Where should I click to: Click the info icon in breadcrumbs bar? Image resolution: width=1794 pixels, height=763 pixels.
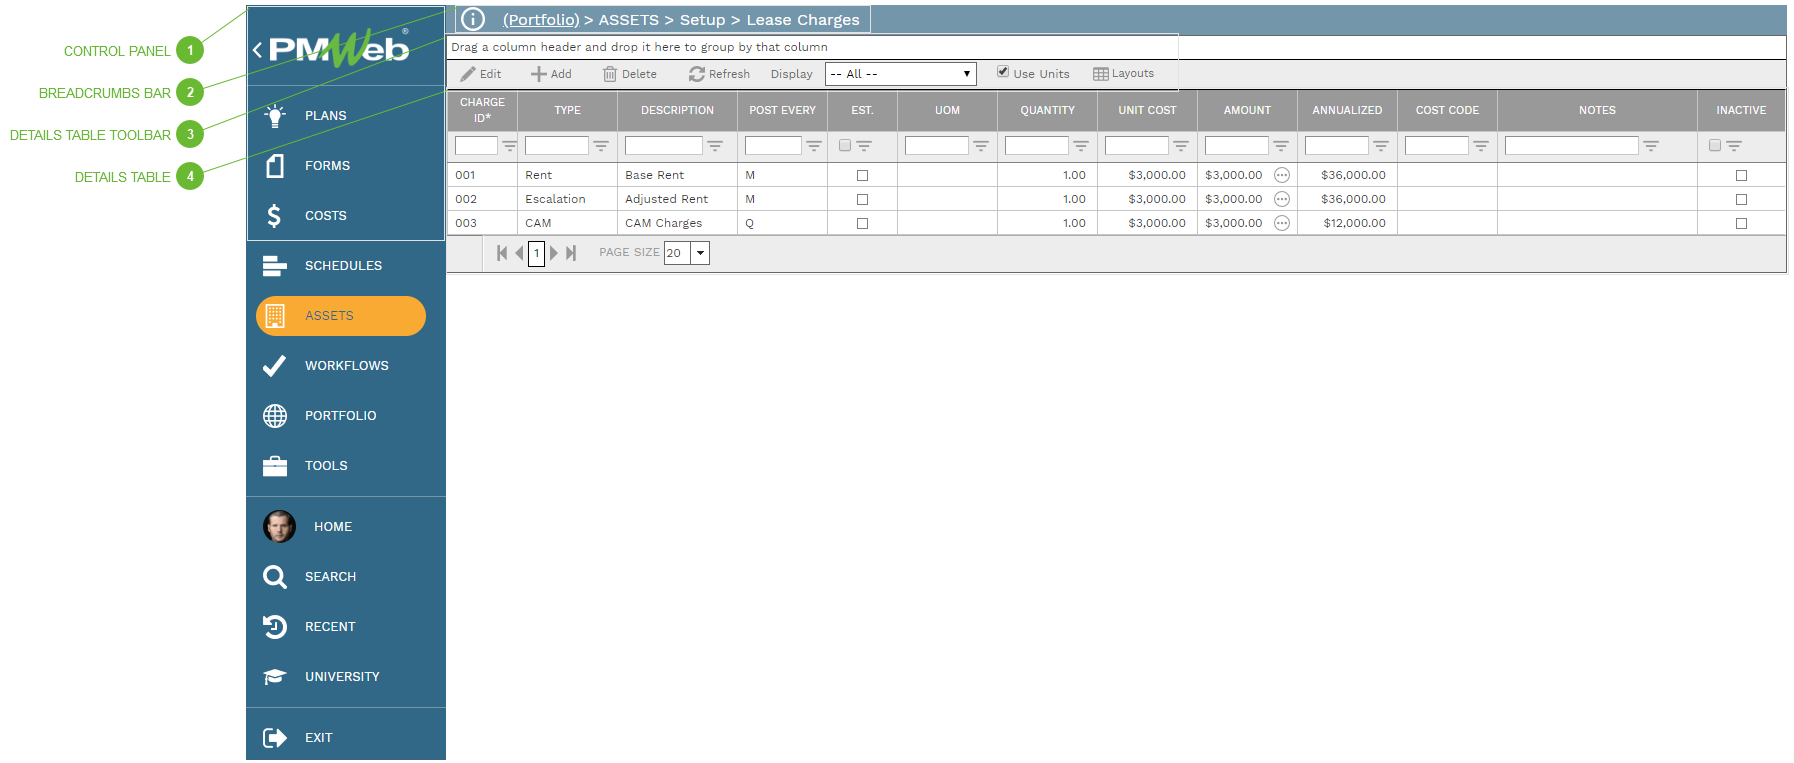click(x=473, y=19)
